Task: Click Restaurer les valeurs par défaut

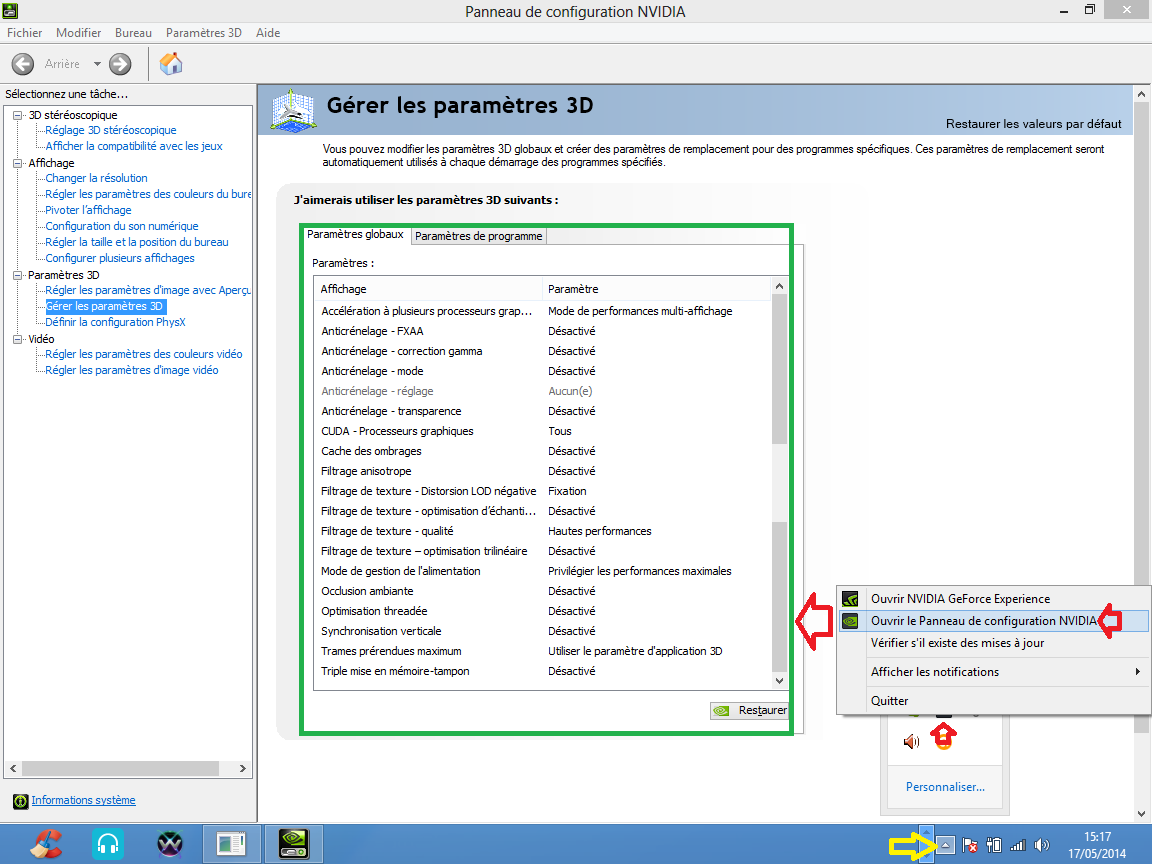Action: pyautogui.click(x=1034, y=124)
